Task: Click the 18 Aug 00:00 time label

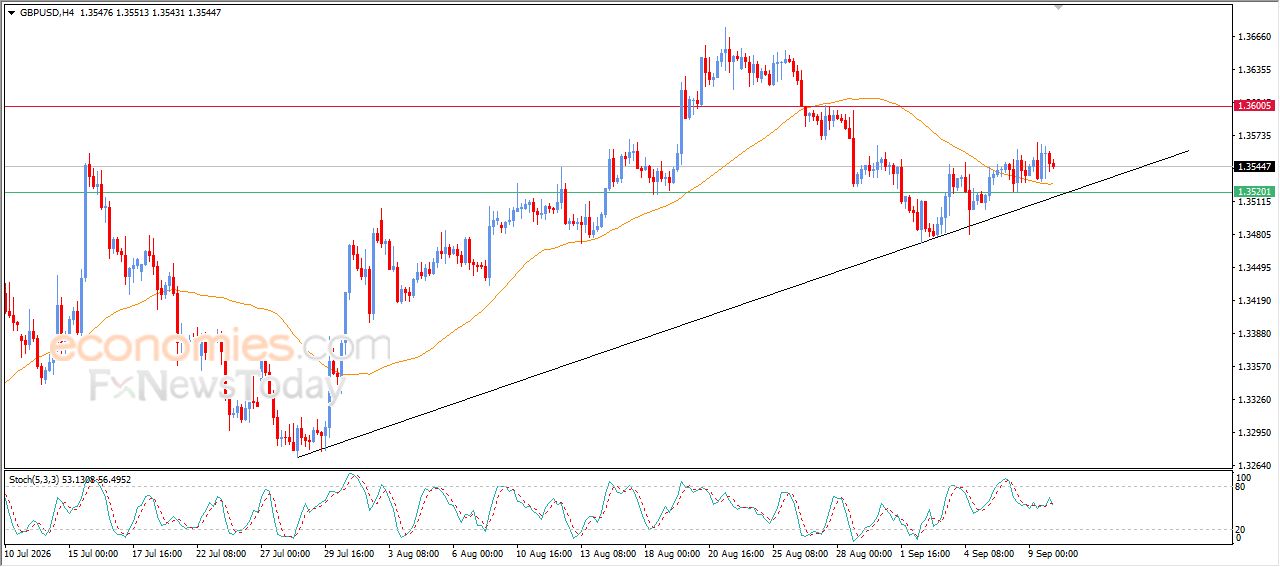Action: (x=672, y=553)
